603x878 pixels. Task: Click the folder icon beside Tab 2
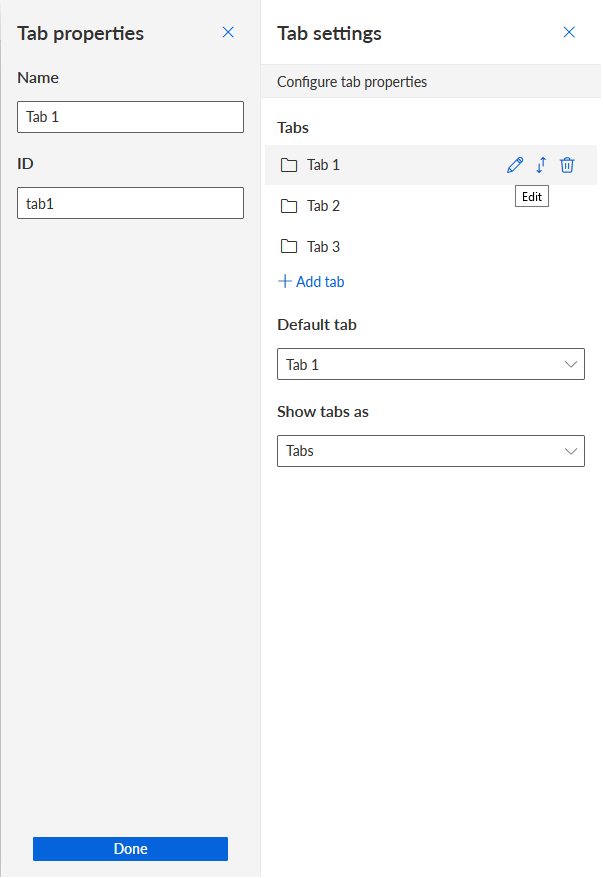point(289,206)
